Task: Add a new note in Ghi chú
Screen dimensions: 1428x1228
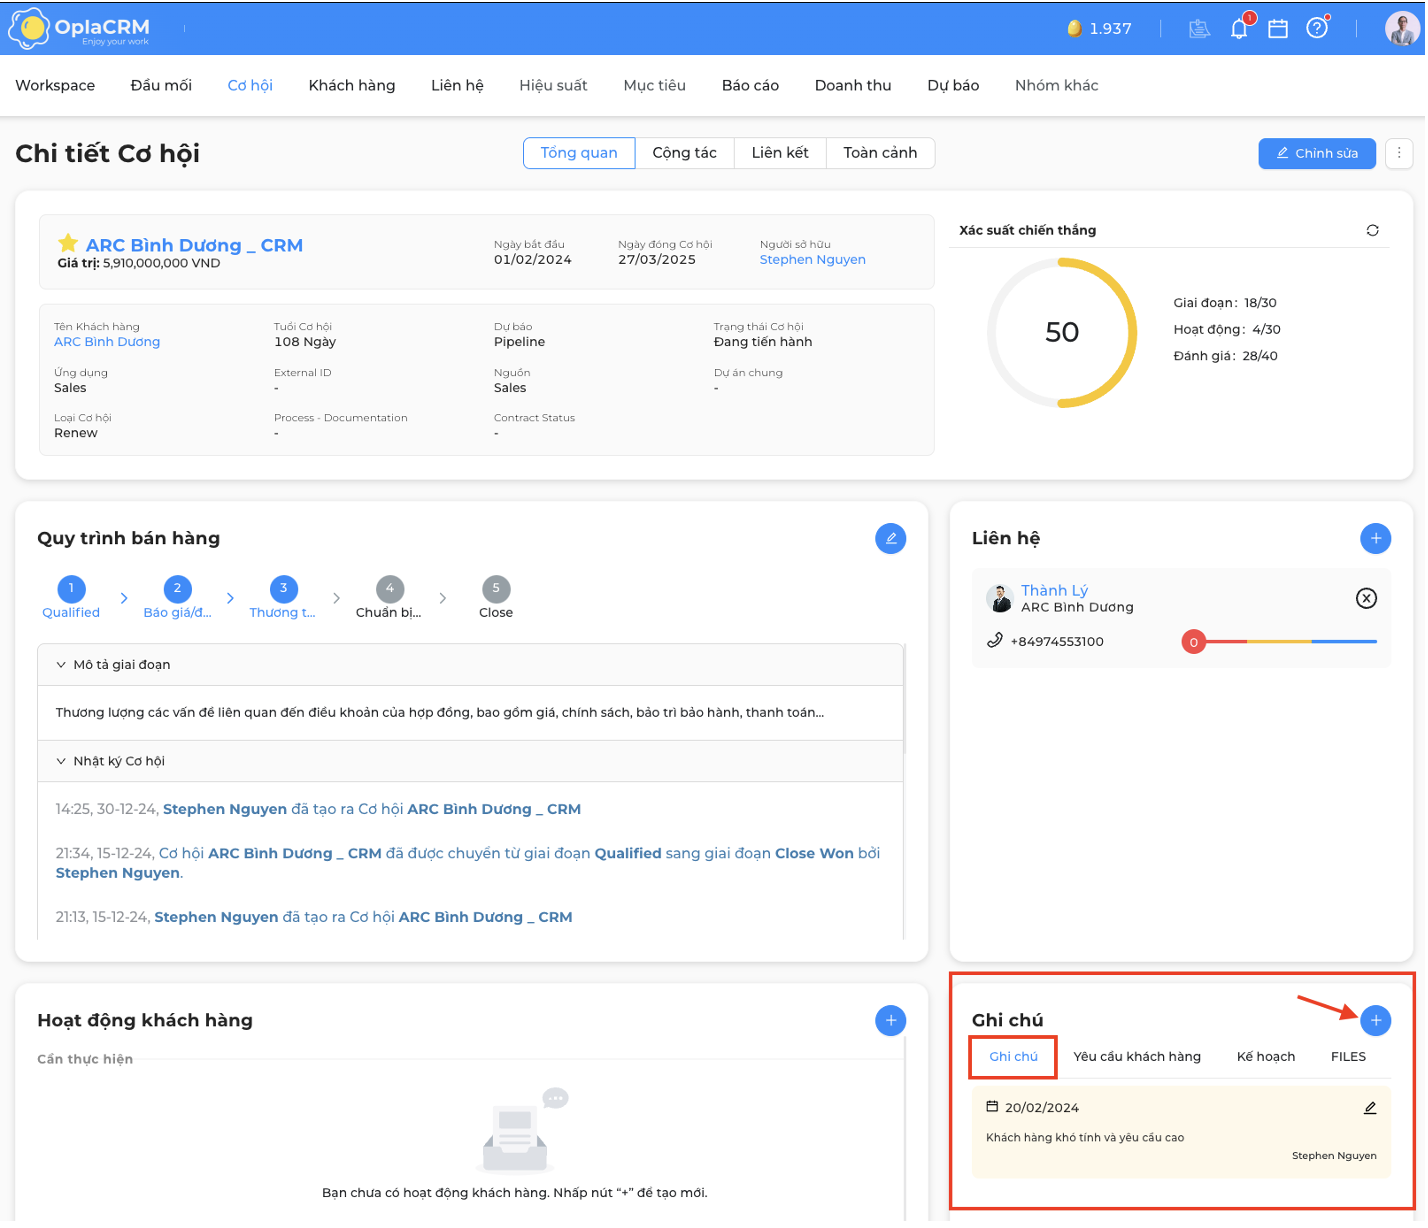Action: (1376, 1020)
